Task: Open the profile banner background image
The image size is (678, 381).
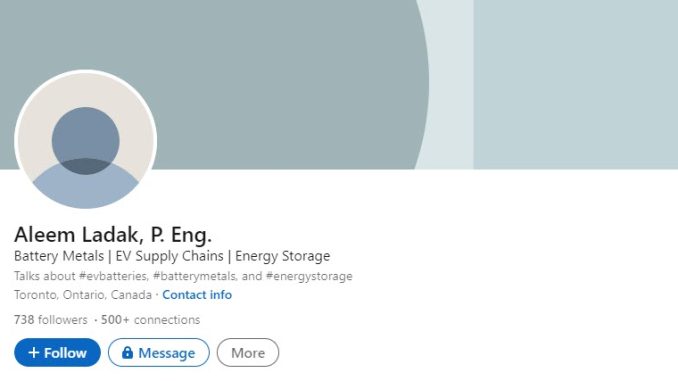Action: click(339, 84)
